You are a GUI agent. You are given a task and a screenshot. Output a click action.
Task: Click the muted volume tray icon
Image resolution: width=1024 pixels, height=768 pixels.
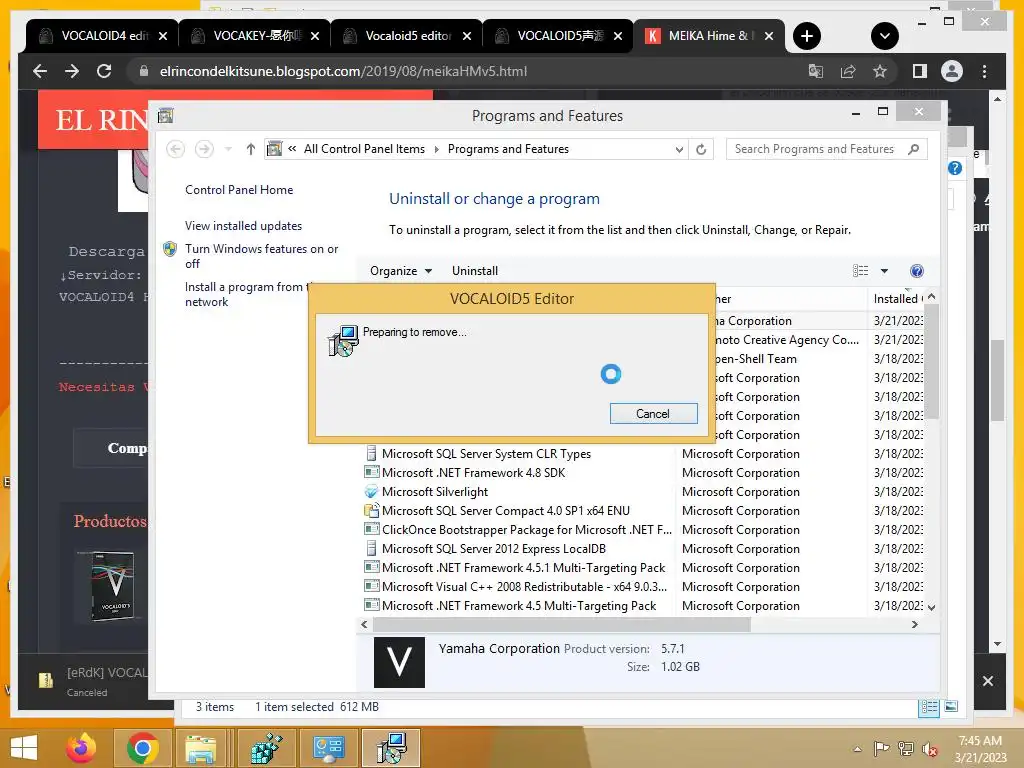pos(930,749)
